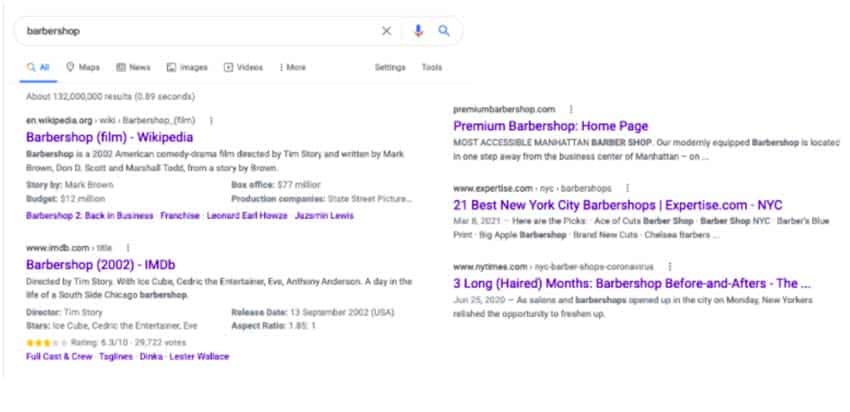This screenshot has width=850, height=412.
Task: Open three-dot menu beside nytimes.com result
Action: click(669, 267)
